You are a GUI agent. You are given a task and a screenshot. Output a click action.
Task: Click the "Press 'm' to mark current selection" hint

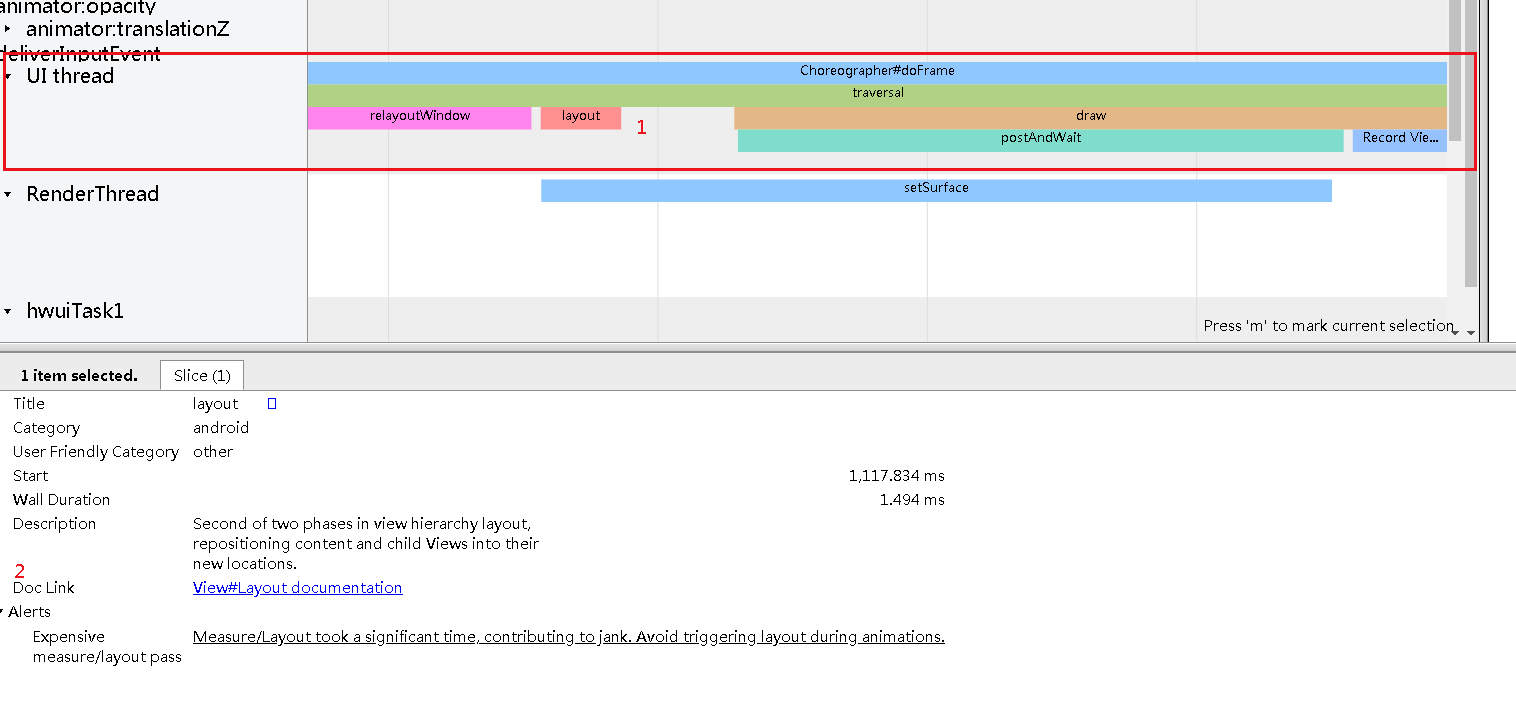1328,326
